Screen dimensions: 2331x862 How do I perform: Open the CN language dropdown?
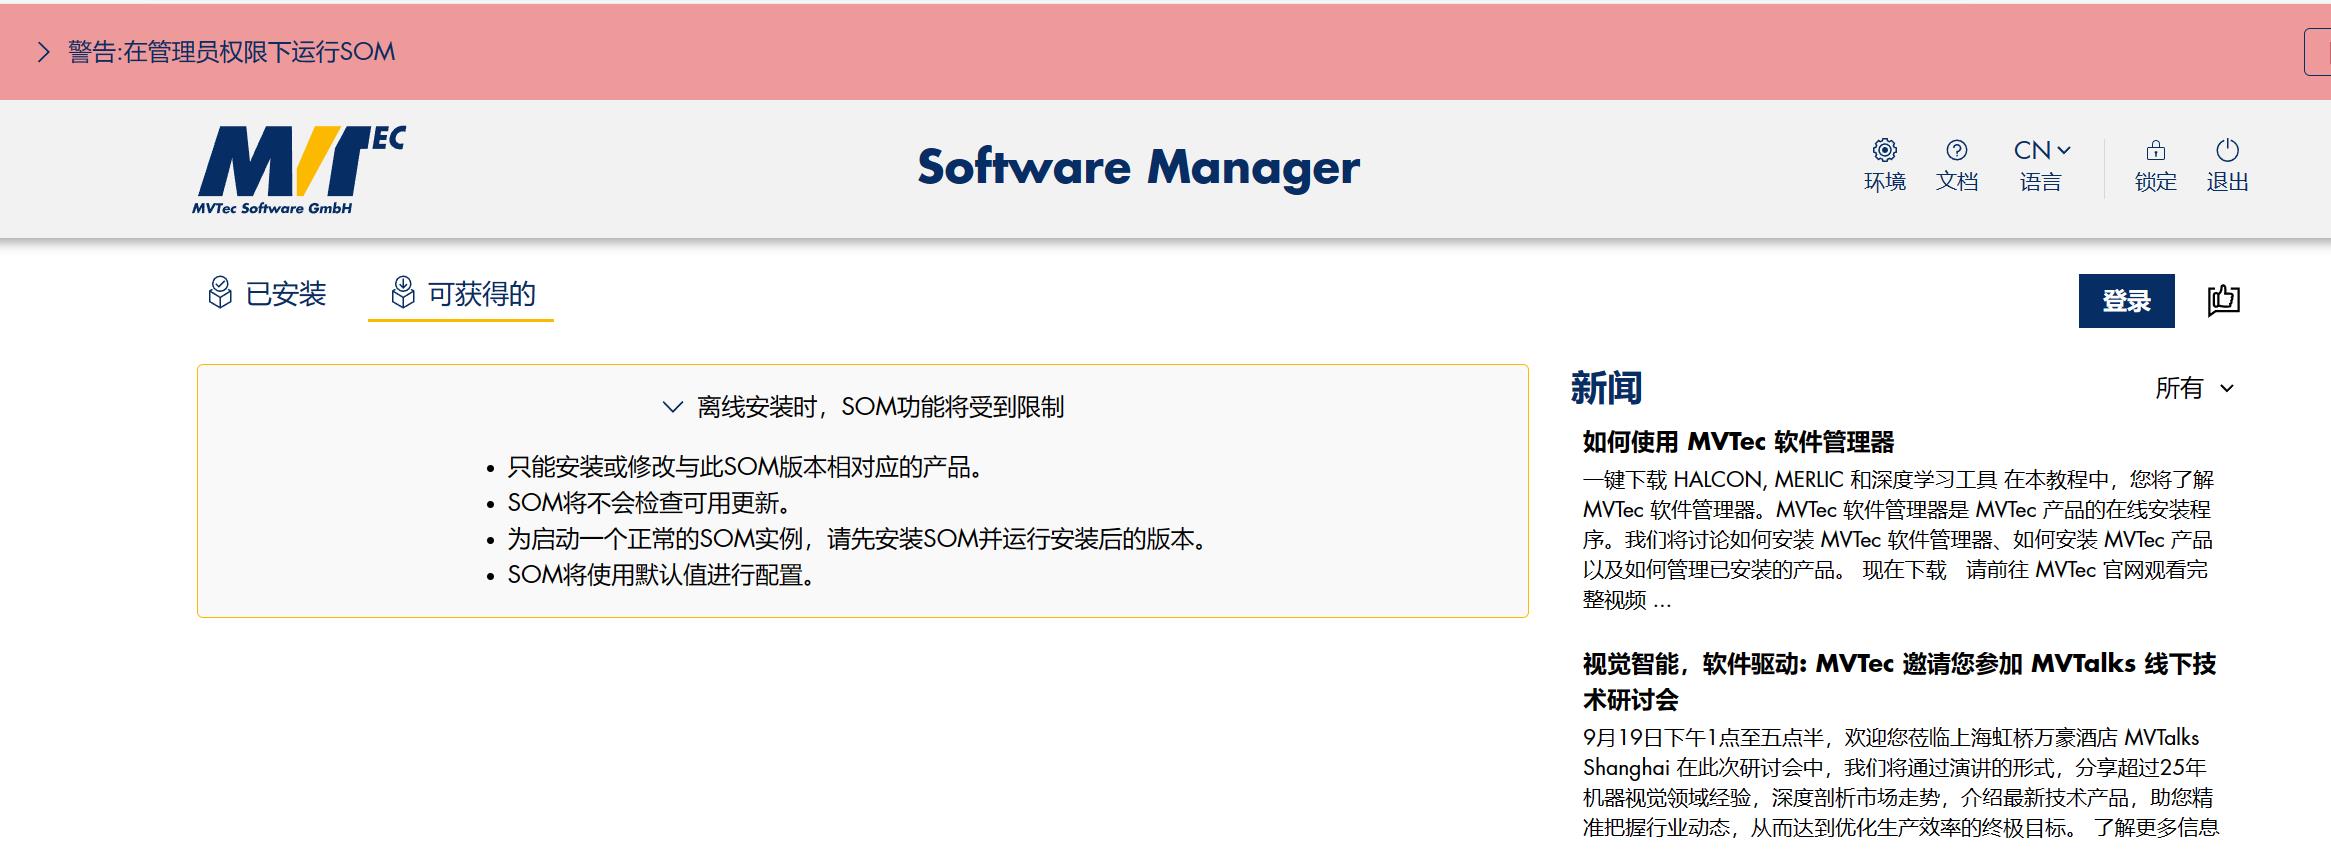(2041, 150)
